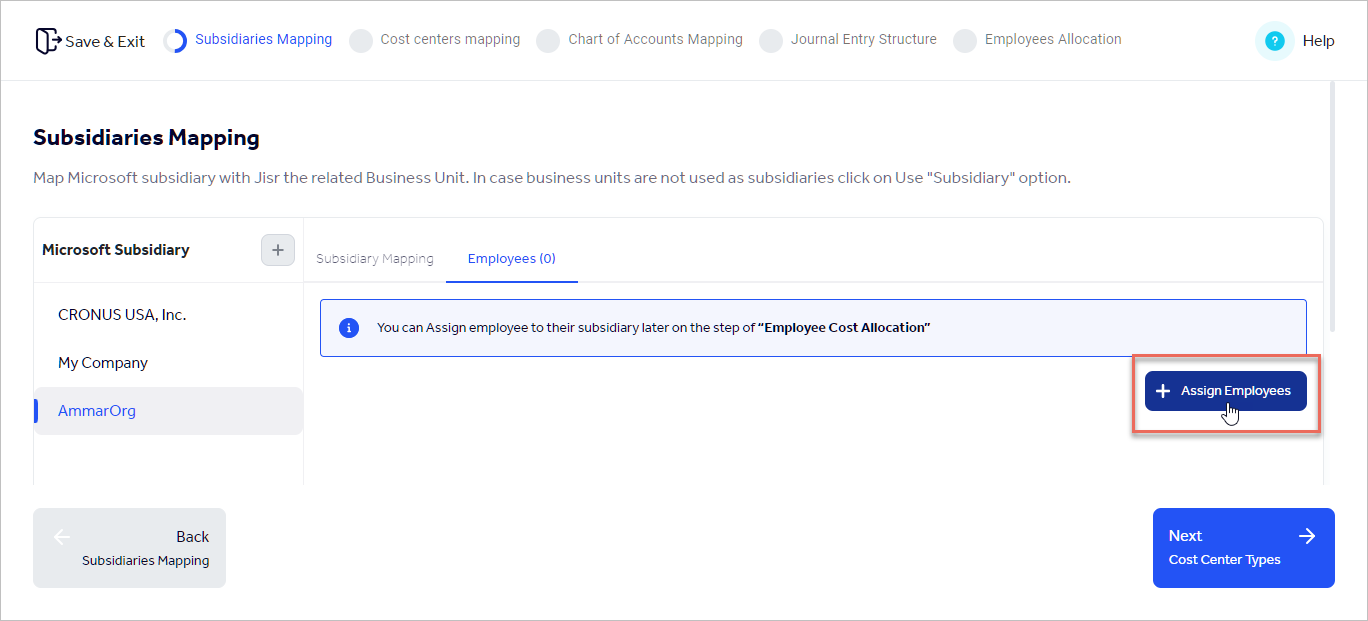The image size is (1368, 621).
Task: Open Help via the question mark icon
Action: pos(1273,40)
